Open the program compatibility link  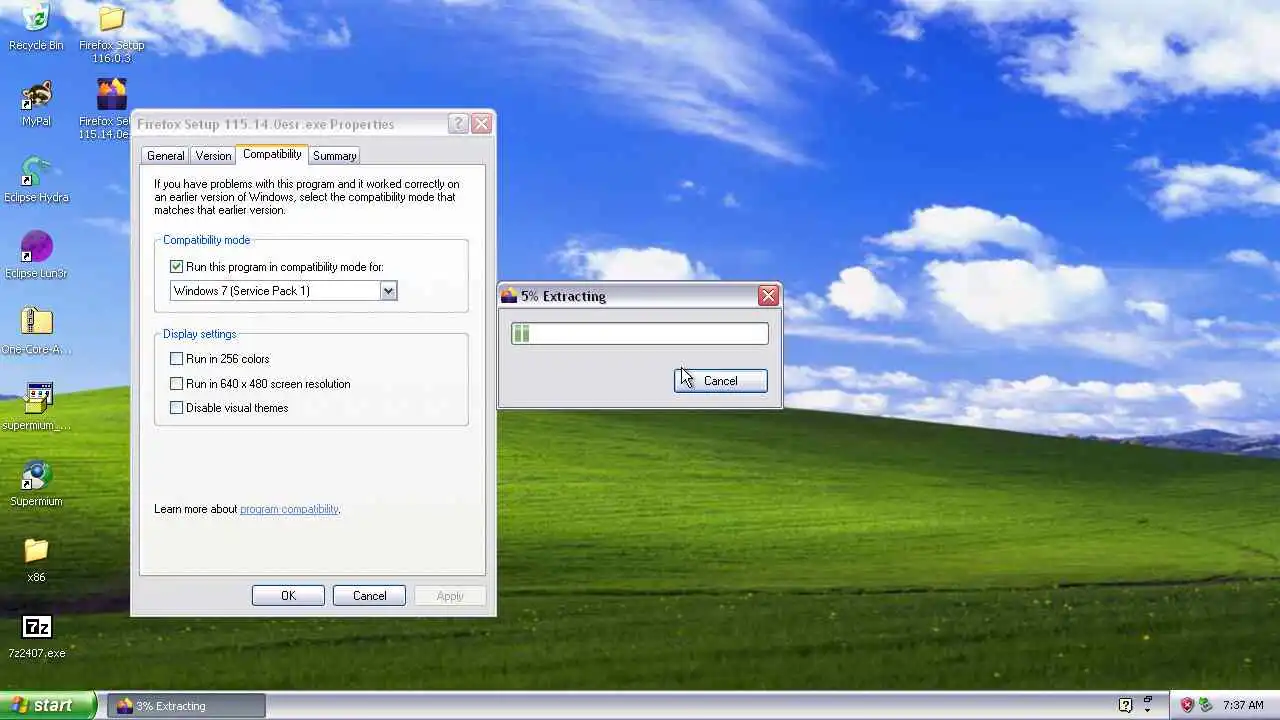coord(289,509)
